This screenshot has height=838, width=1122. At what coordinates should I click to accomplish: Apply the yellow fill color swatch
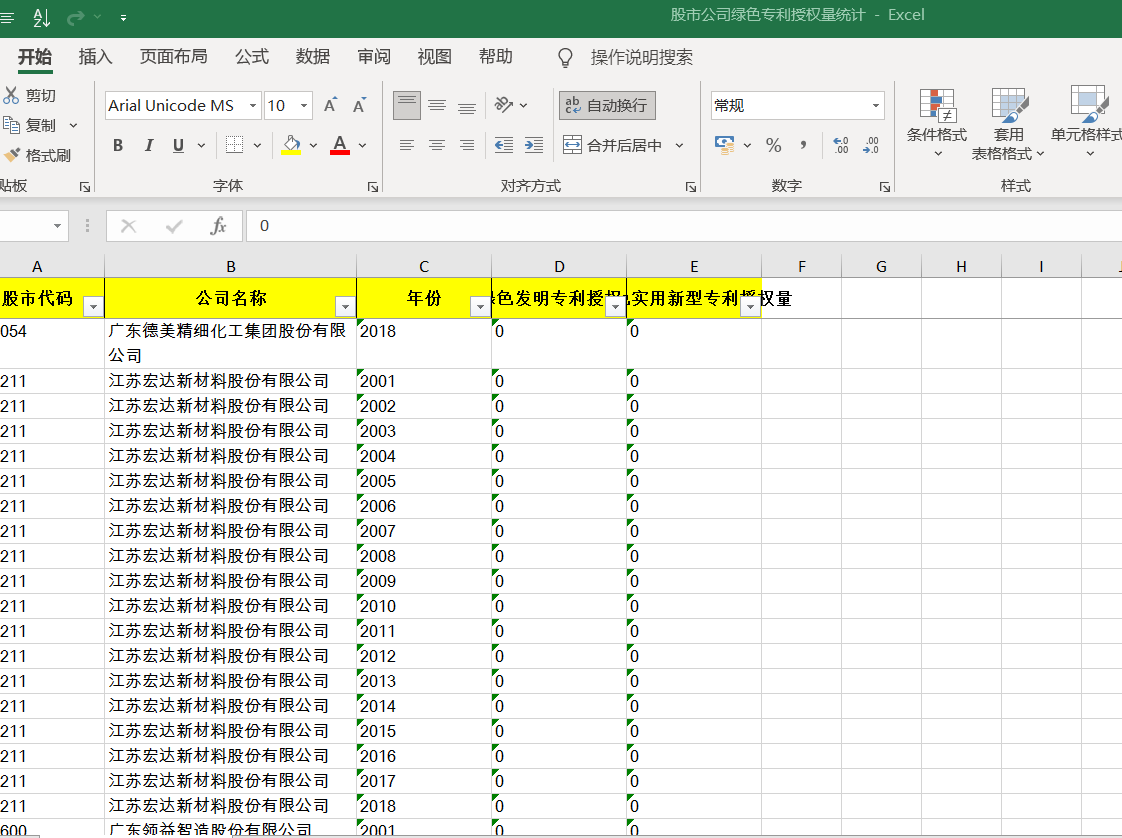pyautogui.click(x=291, y=145)
